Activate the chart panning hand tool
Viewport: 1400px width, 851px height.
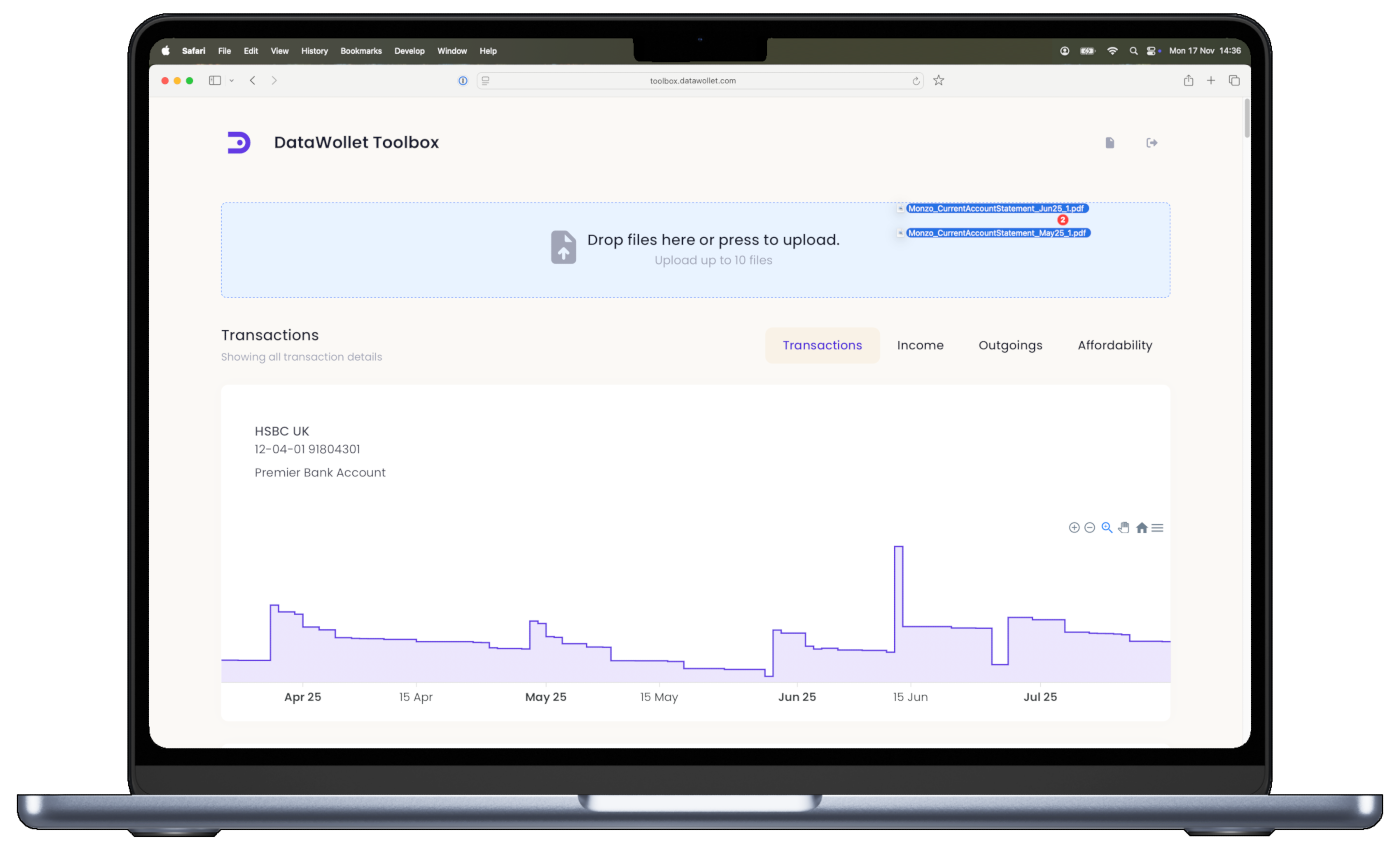tap(1124, 528)
